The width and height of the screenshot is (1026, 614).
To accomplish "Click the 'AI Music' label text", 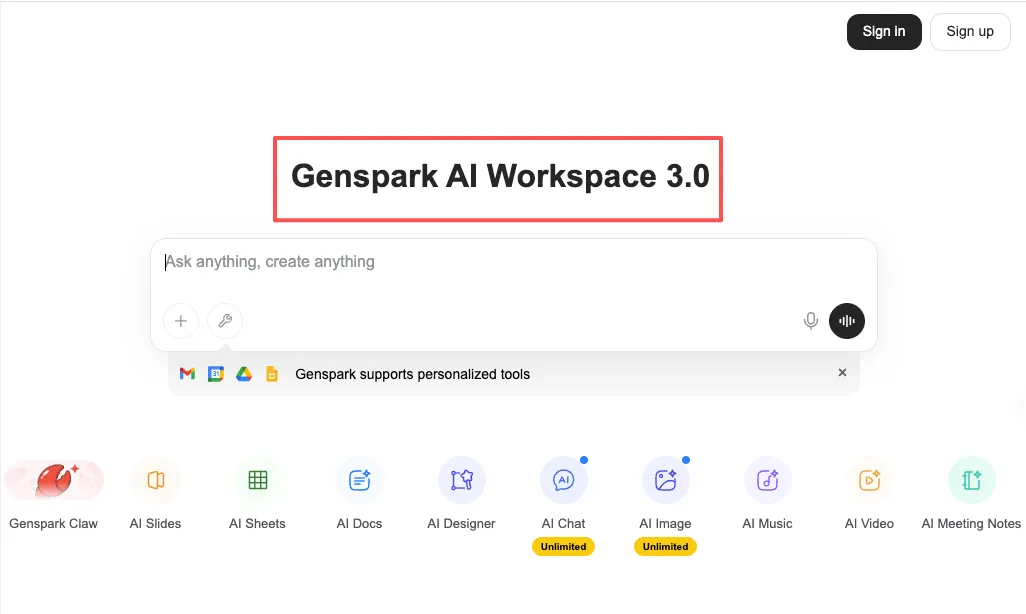I will [x=767, y=524].
